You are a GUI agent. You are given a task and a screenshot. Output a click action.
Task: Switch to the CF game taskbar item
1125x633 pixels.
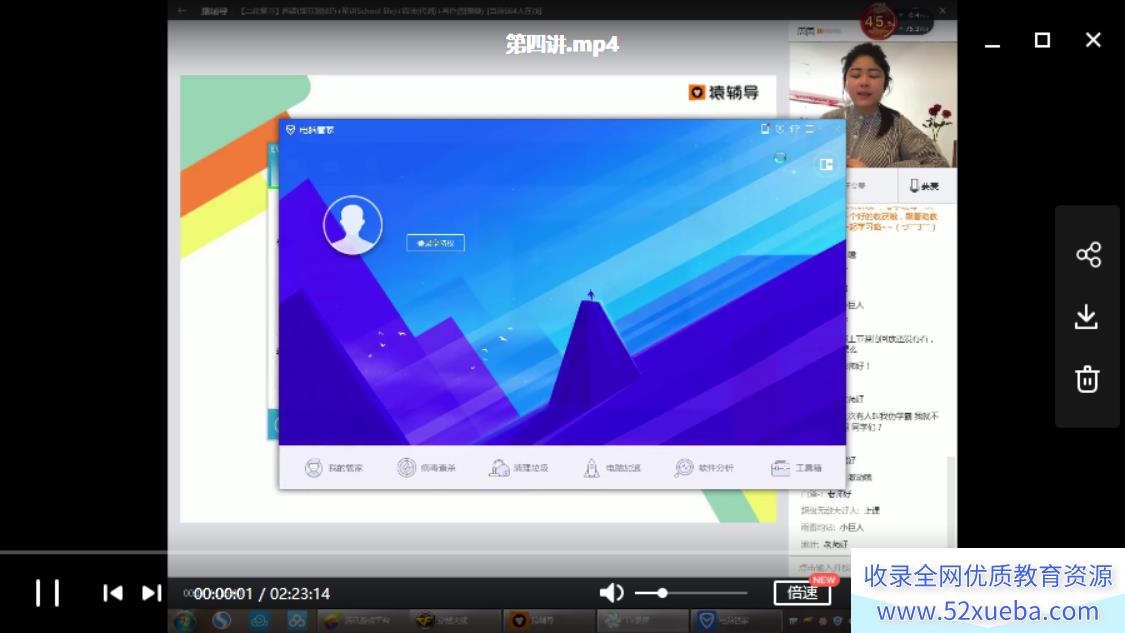pyautogui.click(x=456, y=620)
